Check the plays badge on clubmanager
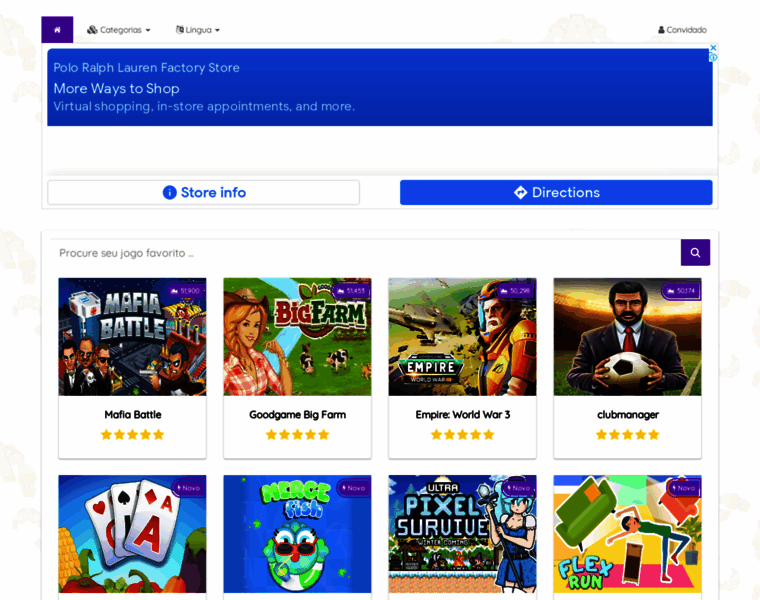 coord(681,291)
